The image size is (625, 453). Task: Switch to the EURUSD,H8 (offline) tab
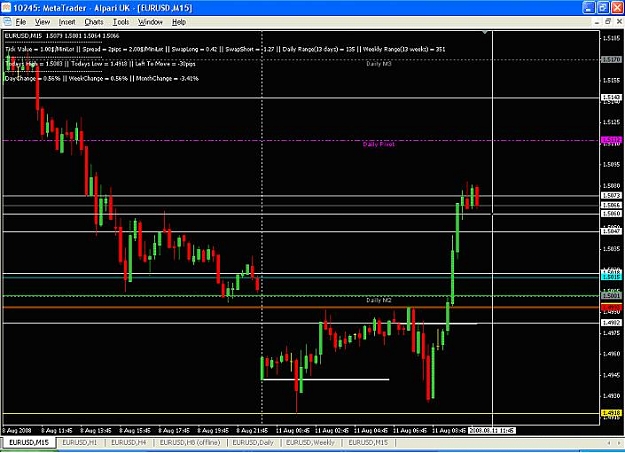(190, 443)
